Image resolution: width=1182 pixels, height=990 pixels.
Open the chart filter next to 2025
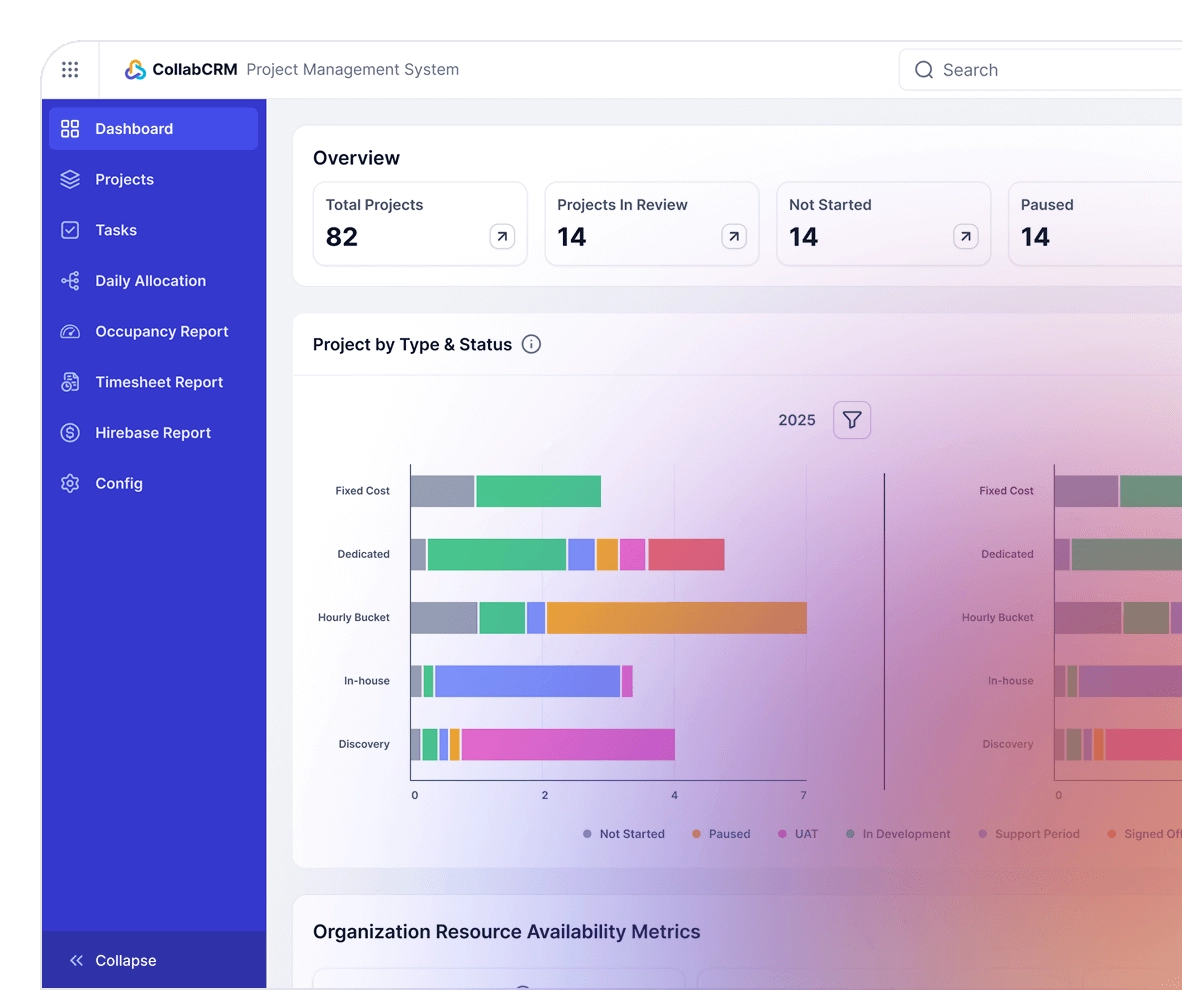pyautogui.click(x=851, y=420)
